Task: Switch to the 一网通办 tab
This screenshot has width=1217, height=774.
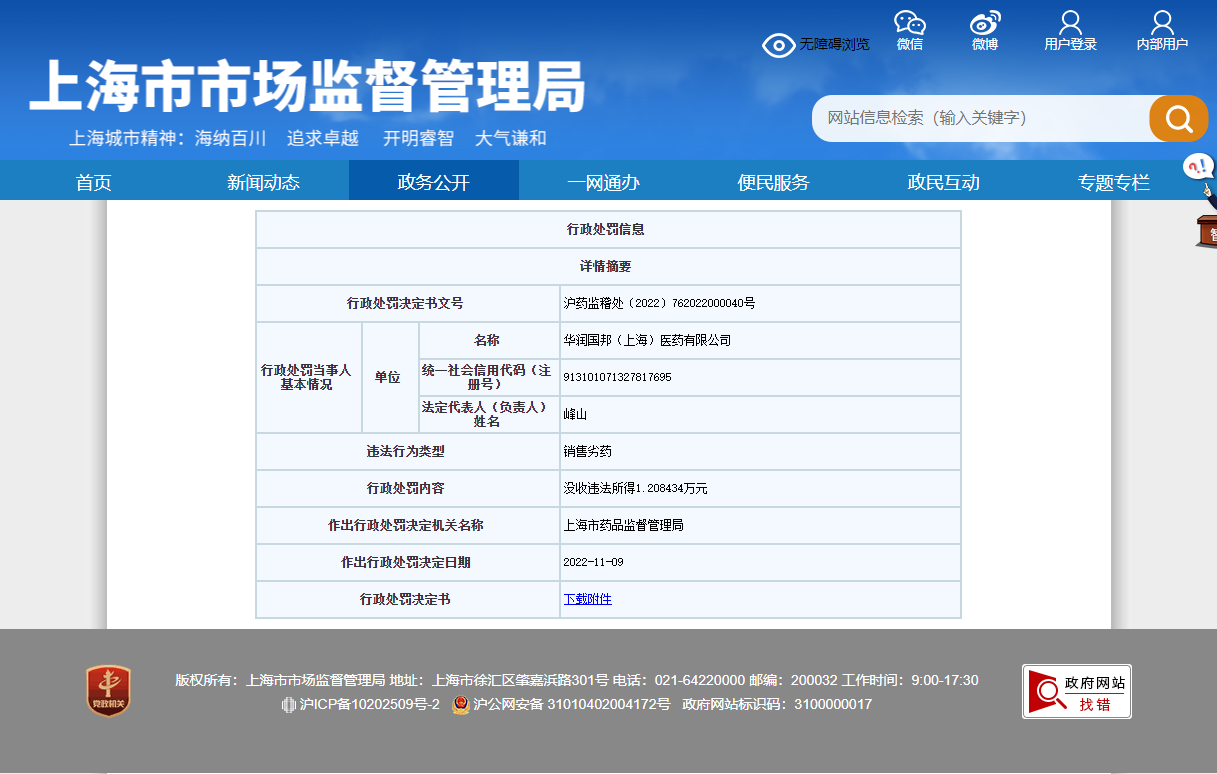Action: point(603,182)
